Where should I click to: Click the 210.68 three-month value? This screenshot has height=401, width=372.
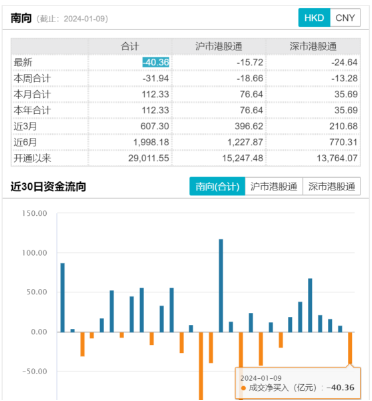tap(344, 126)
